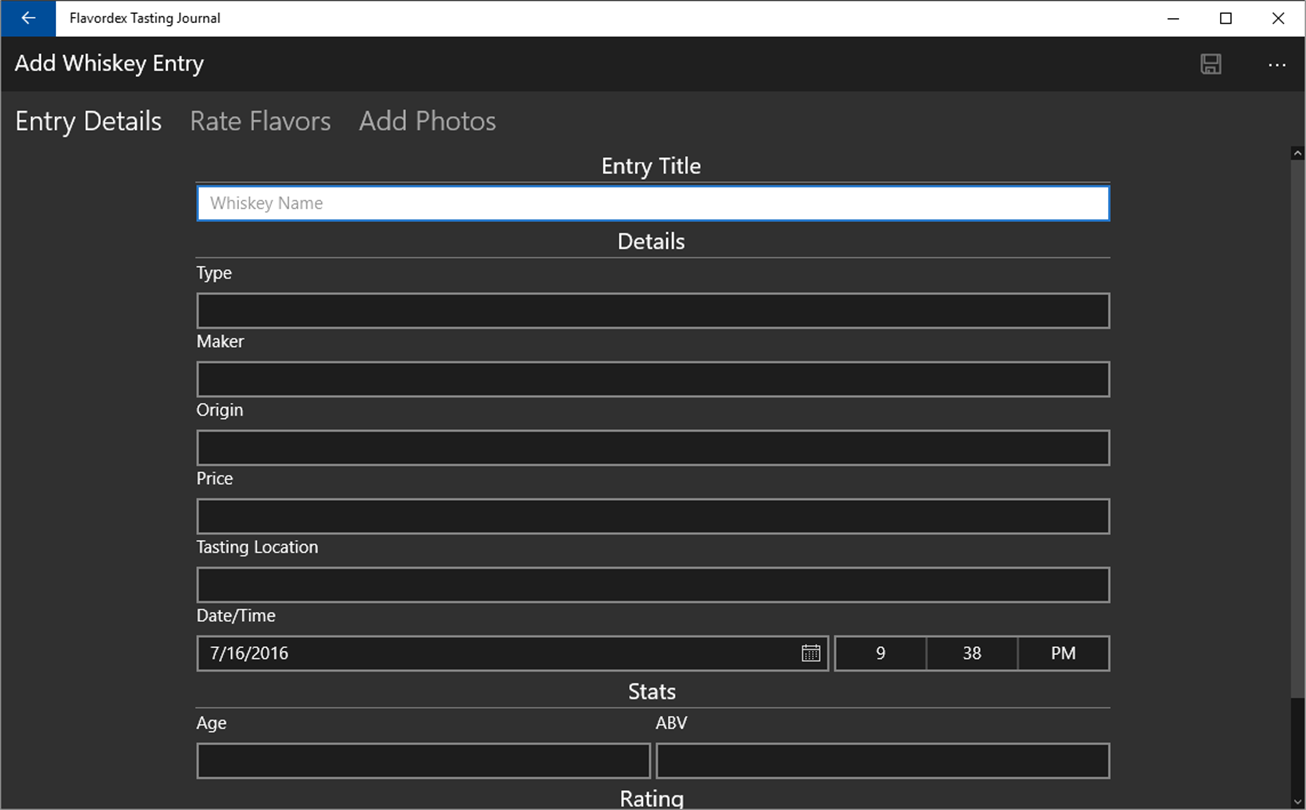1306x810 pixels.
Task: Click the back arrow in title bar
Action: (28, 18)
